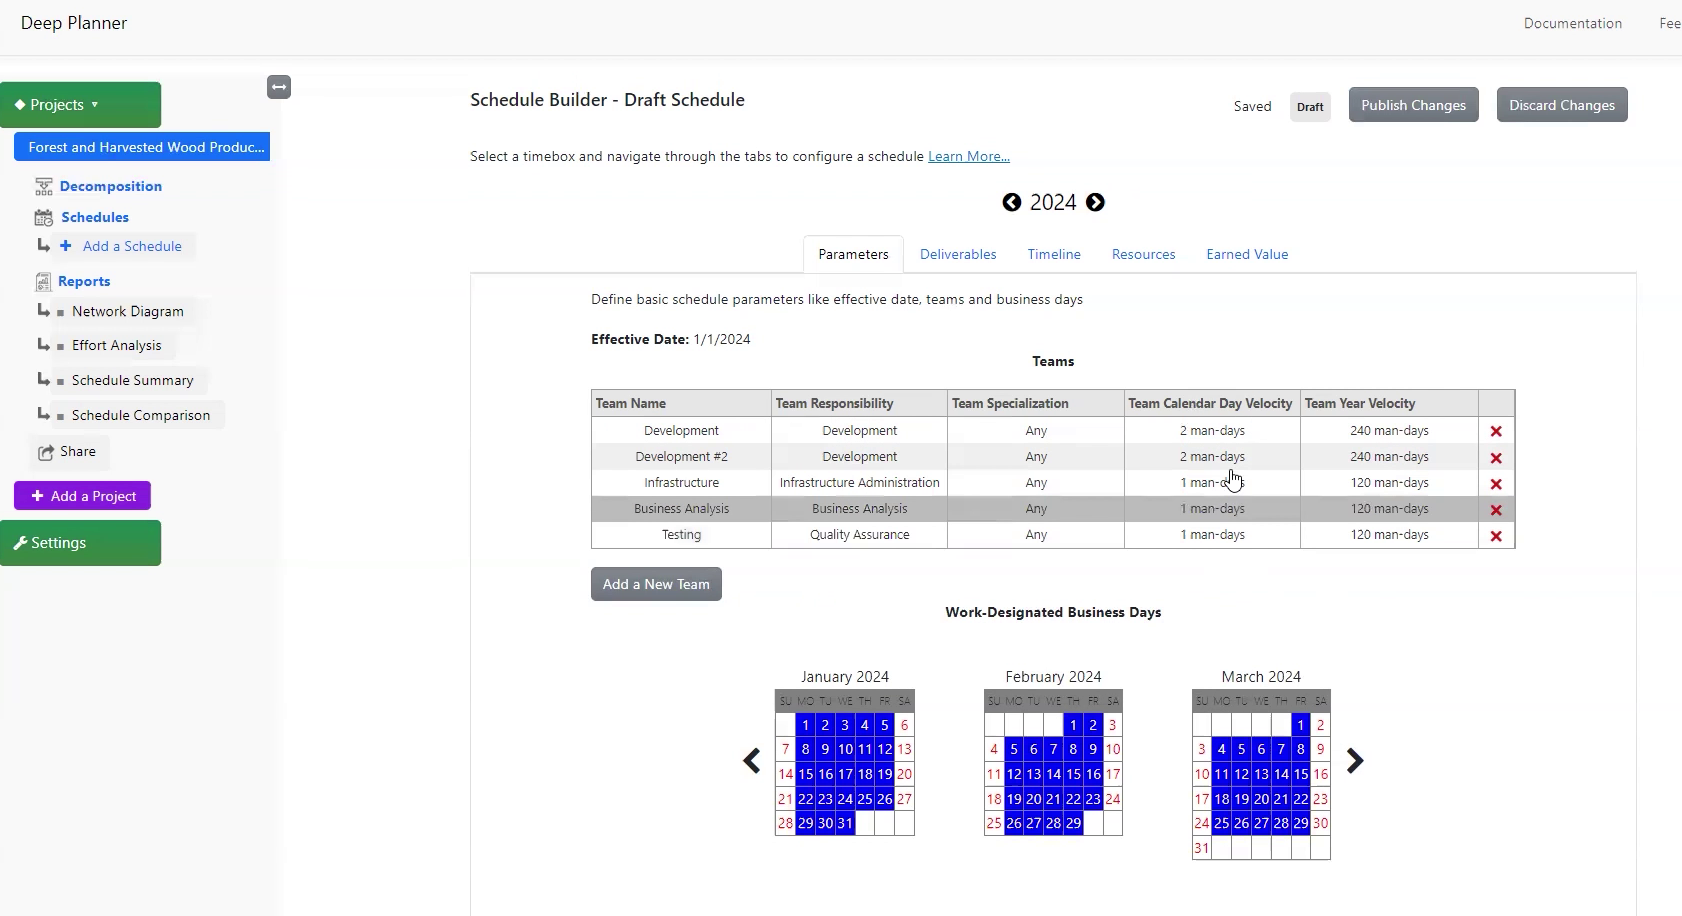Open the Timeline tab
1682x916 pixels.
pyautogui.click(x=1054, y=254)
